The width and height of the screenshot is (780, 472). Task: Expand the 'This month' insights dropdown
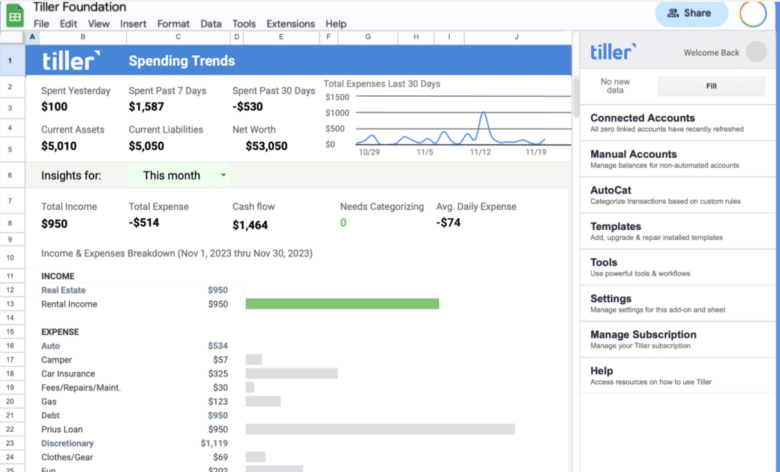click(x=223, y=175)
